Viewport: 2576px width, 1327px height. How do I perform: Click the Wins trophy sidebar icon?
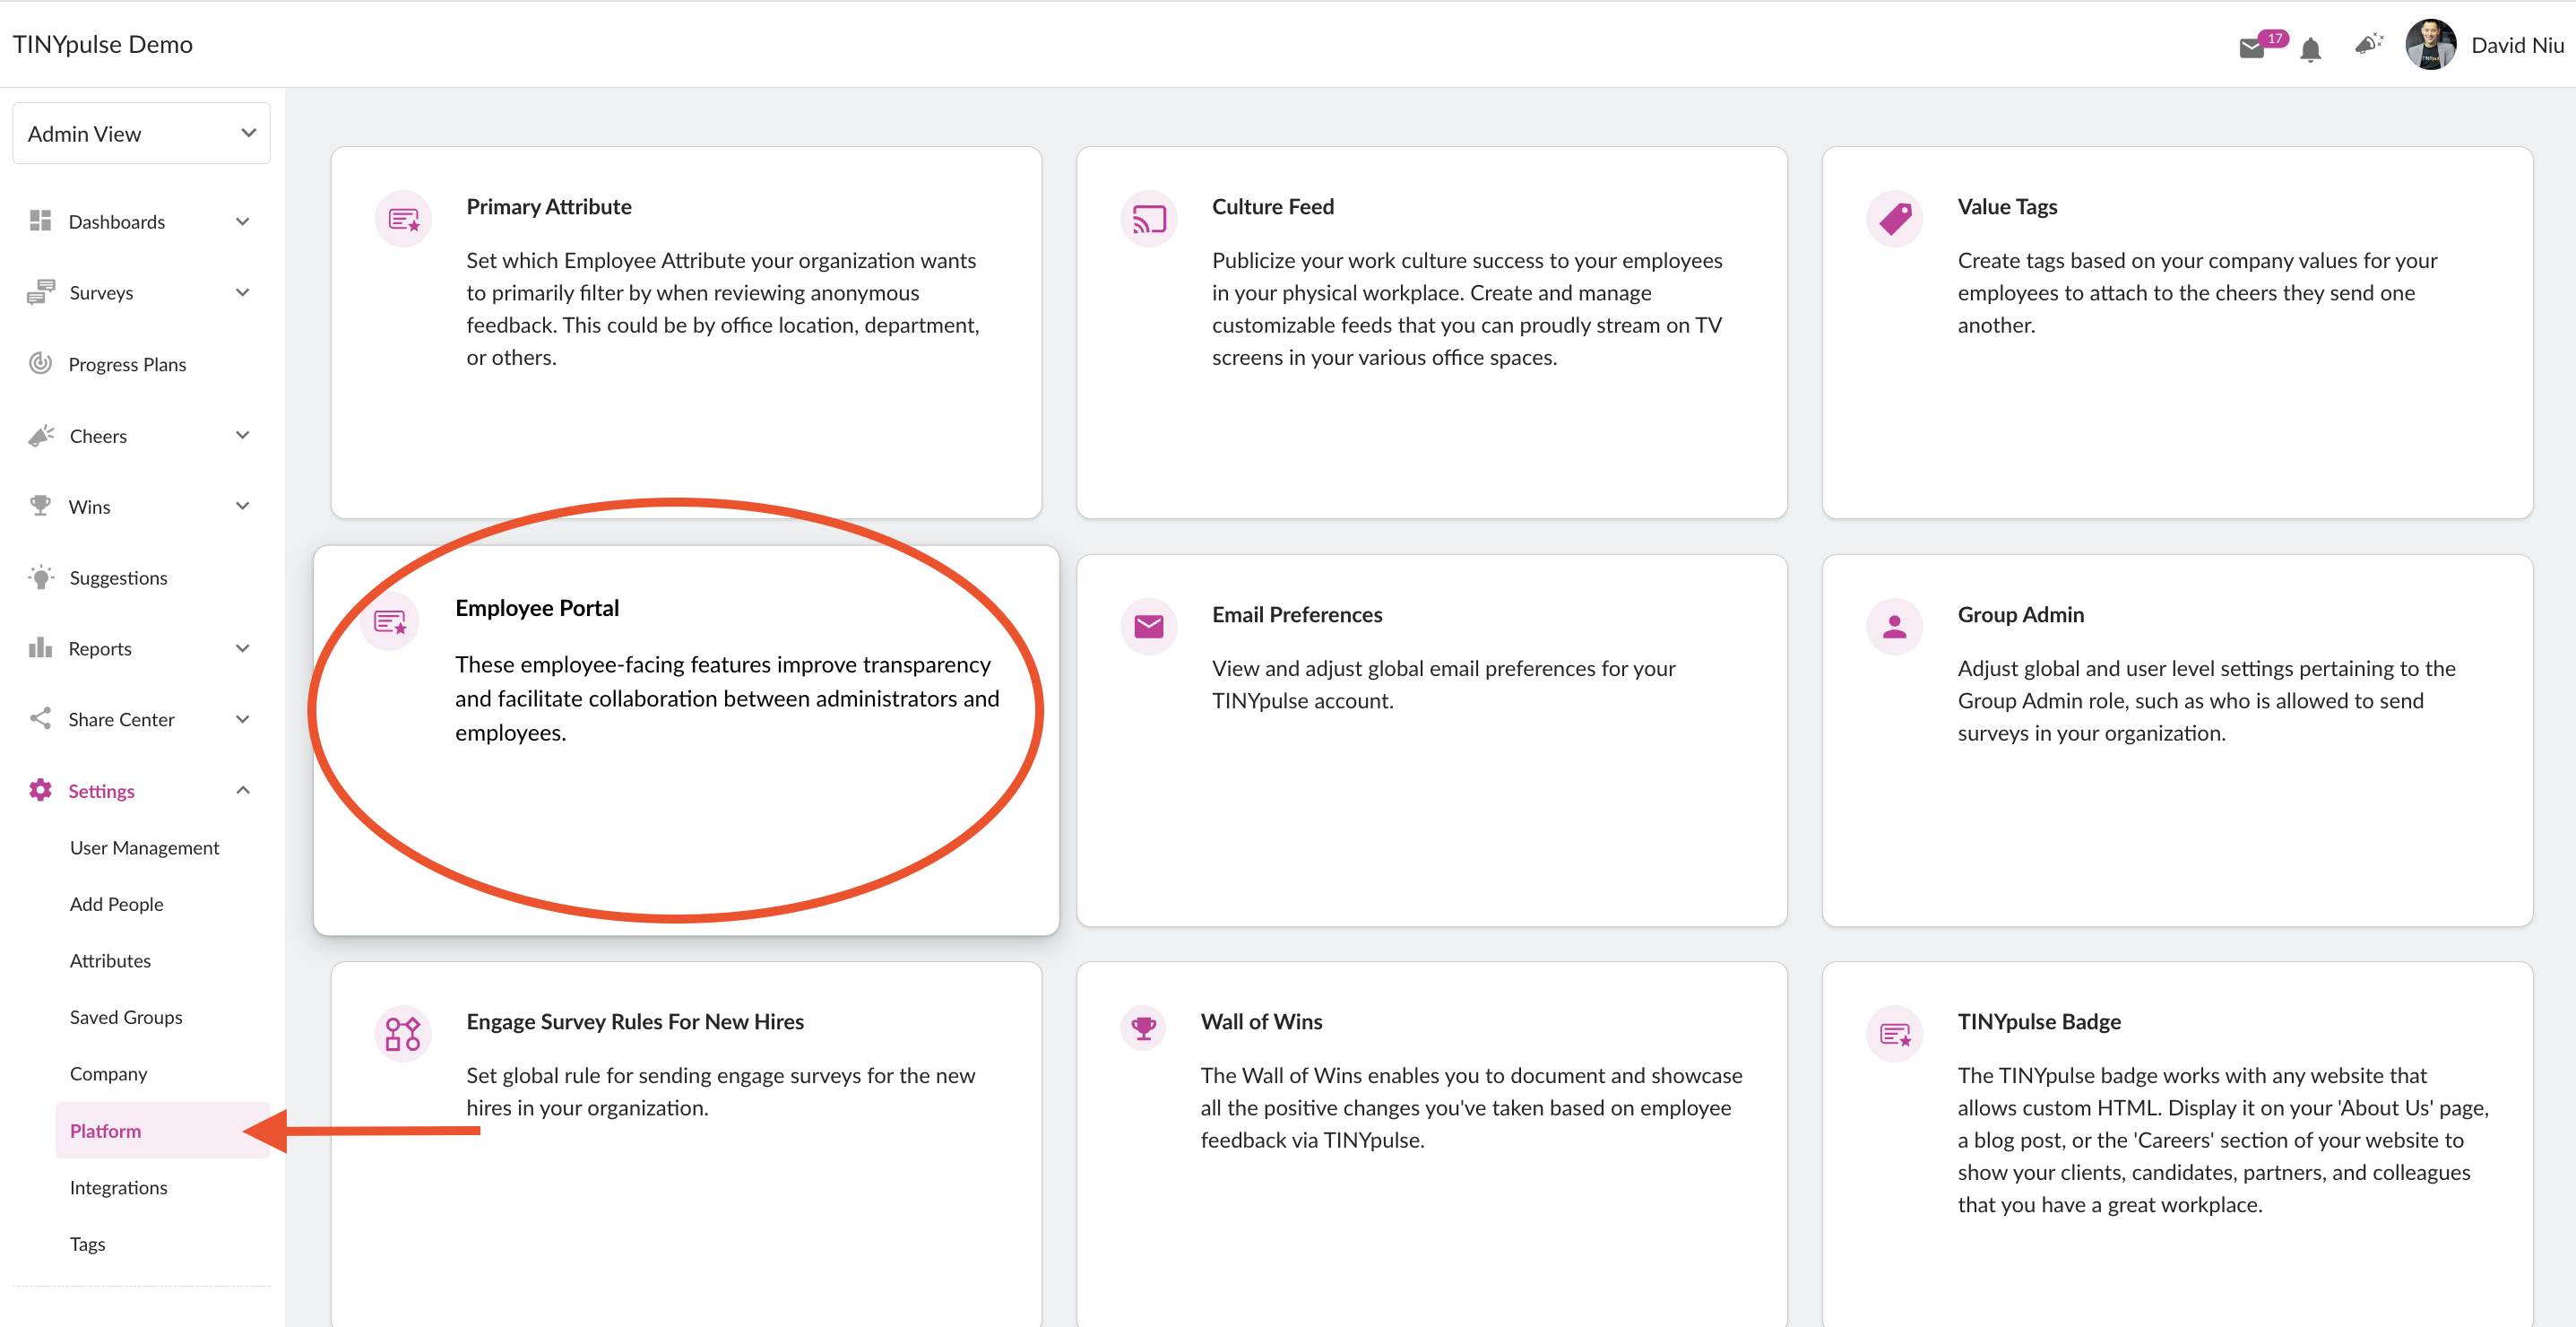(x=40, y=506)
